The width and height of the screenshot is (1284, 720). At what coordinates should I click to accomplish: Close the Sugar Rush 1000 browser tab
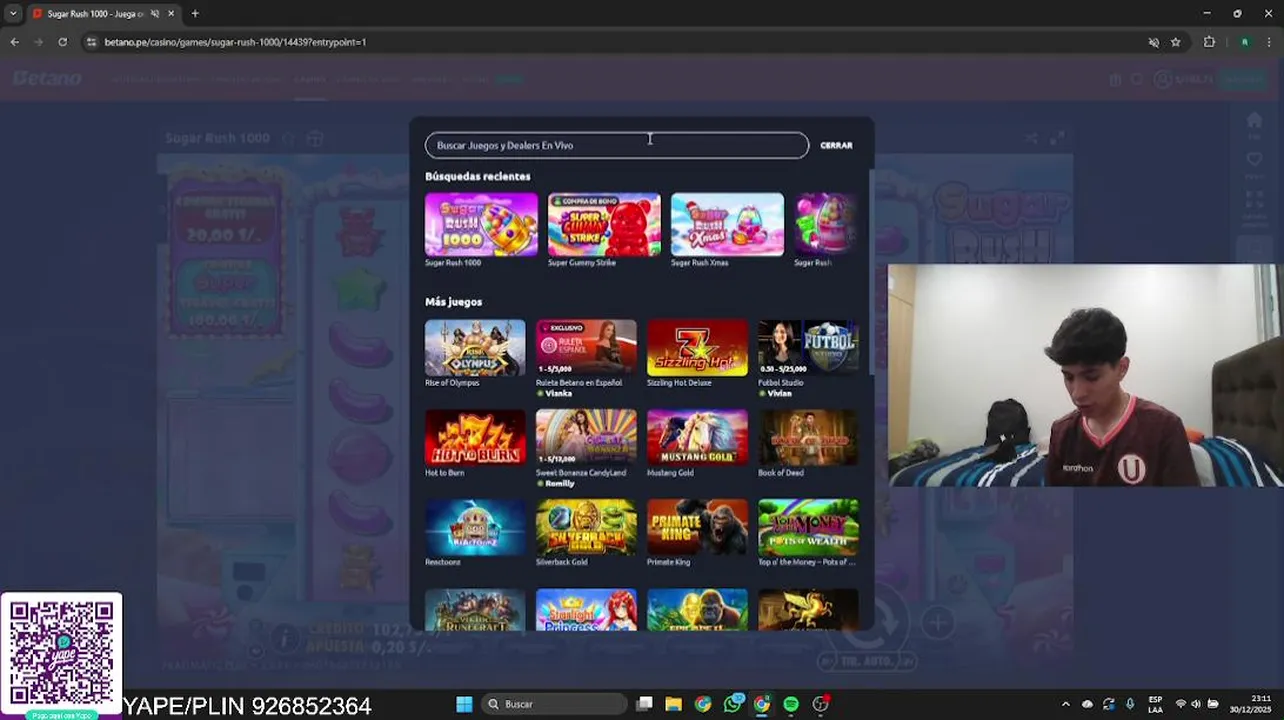tap(171, 14)
